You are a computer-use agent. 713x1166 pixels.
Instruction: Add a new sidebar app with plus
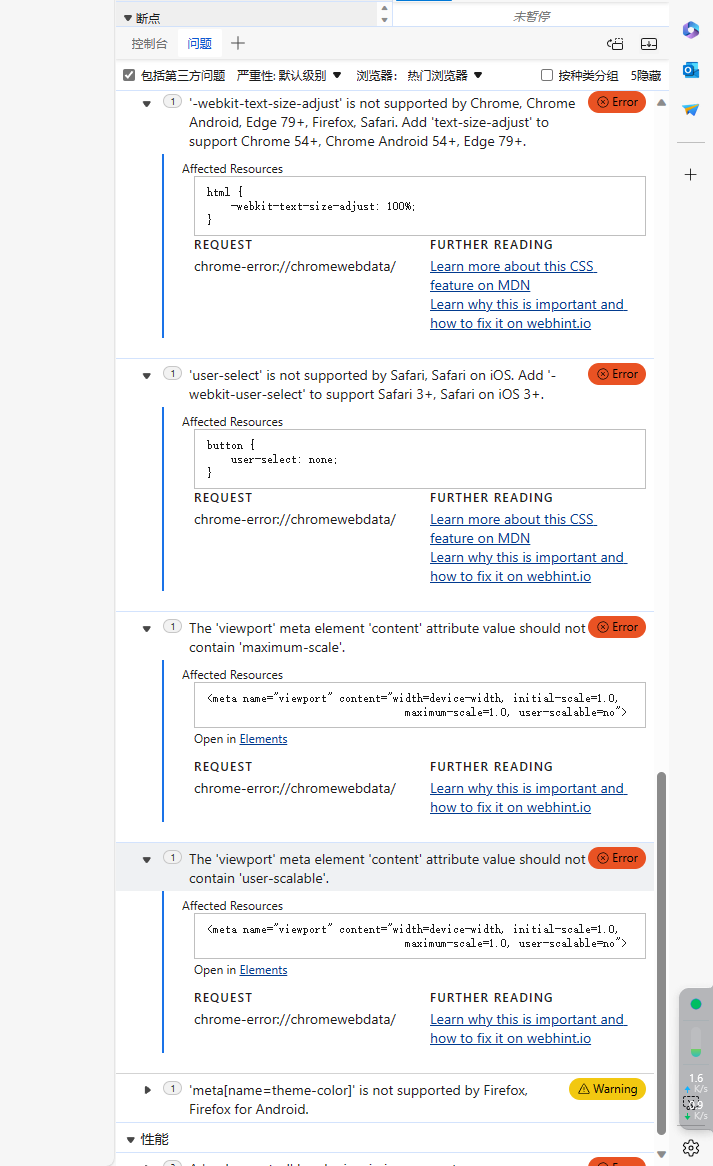coord(691,174)
